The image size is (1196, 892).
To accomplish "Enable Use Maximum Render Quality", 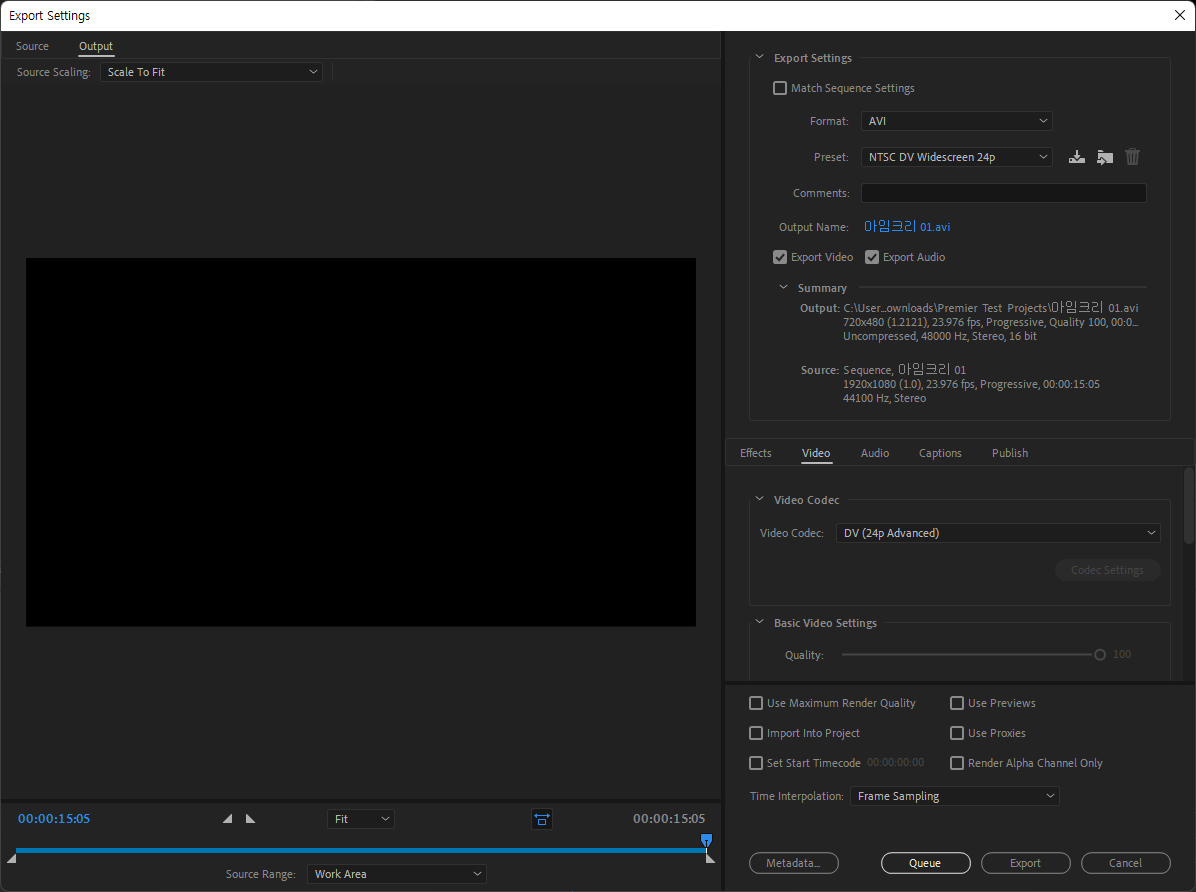I will pos(756,703).
